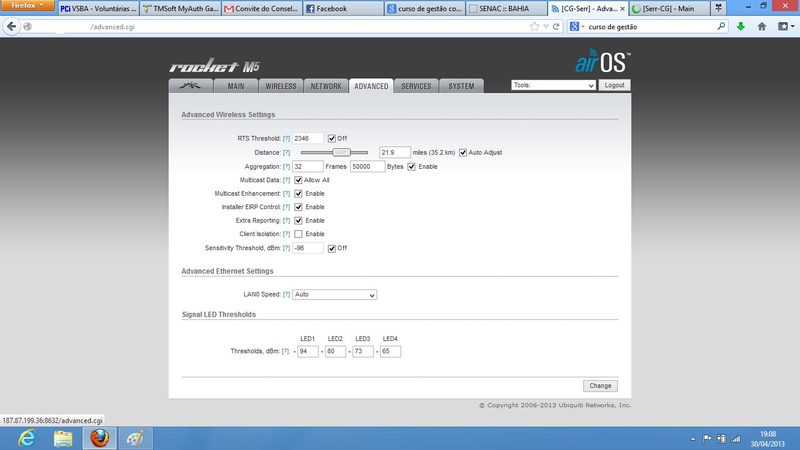
Task: Open Paint from taskbar
Action: (135, 438)
